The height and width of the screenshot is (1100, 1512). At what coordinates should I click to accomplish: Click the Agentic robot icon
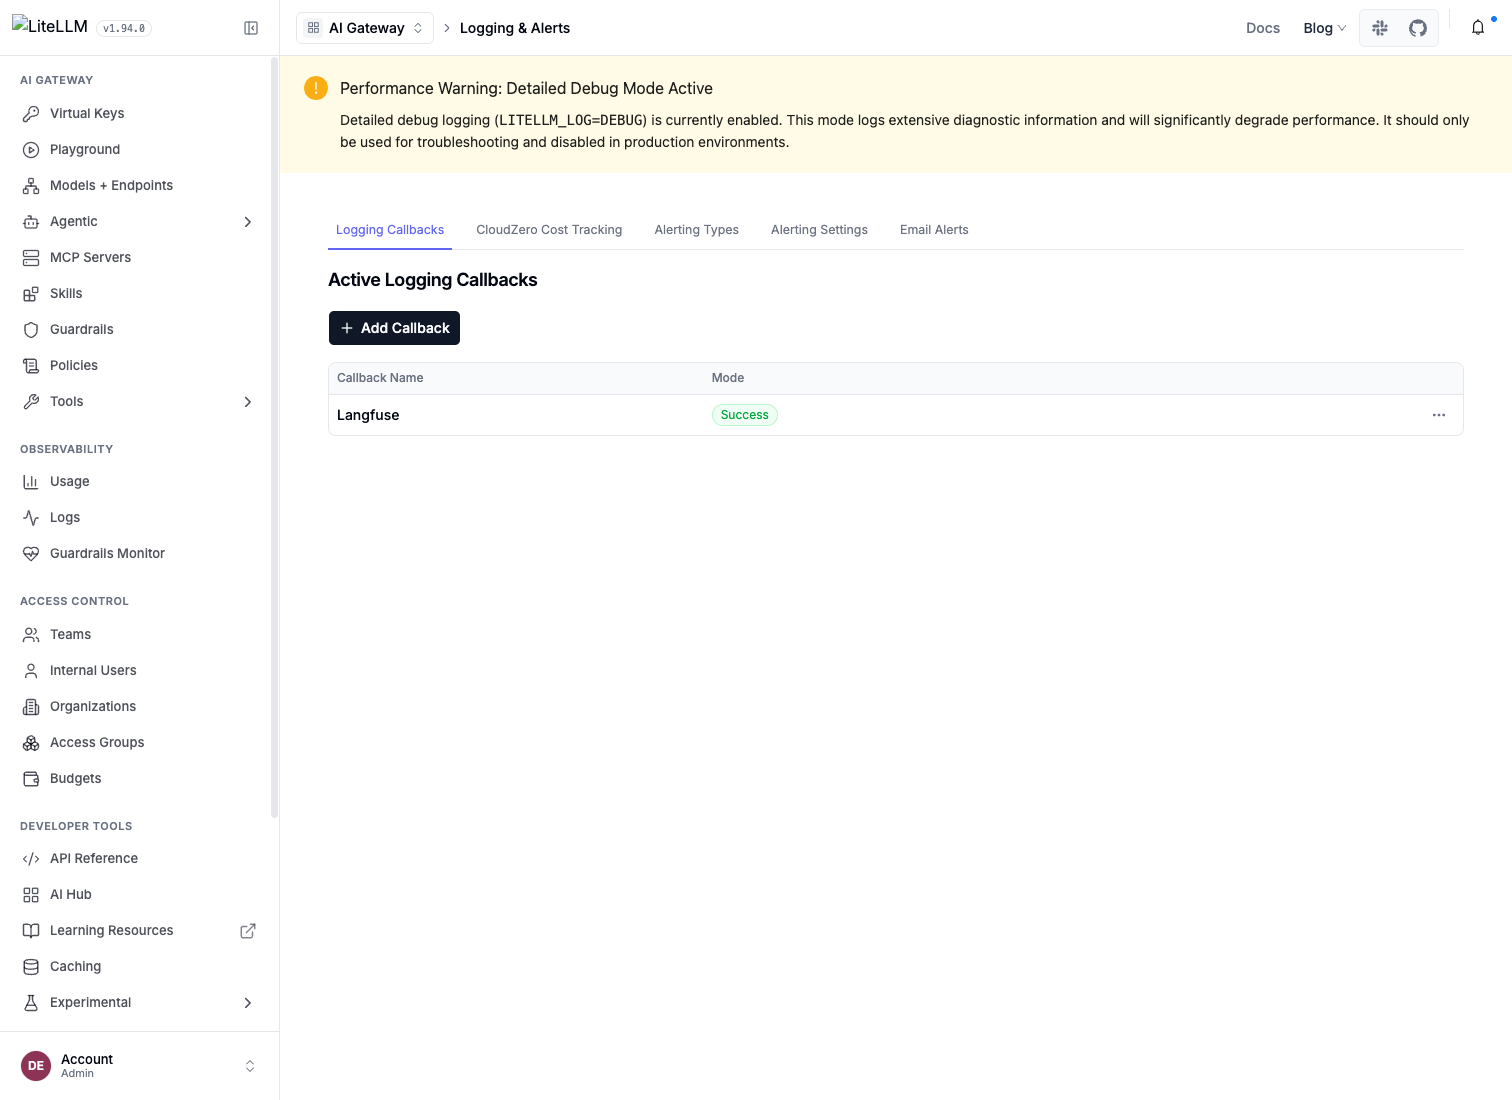pyautogui.click(x=31, y=222)
